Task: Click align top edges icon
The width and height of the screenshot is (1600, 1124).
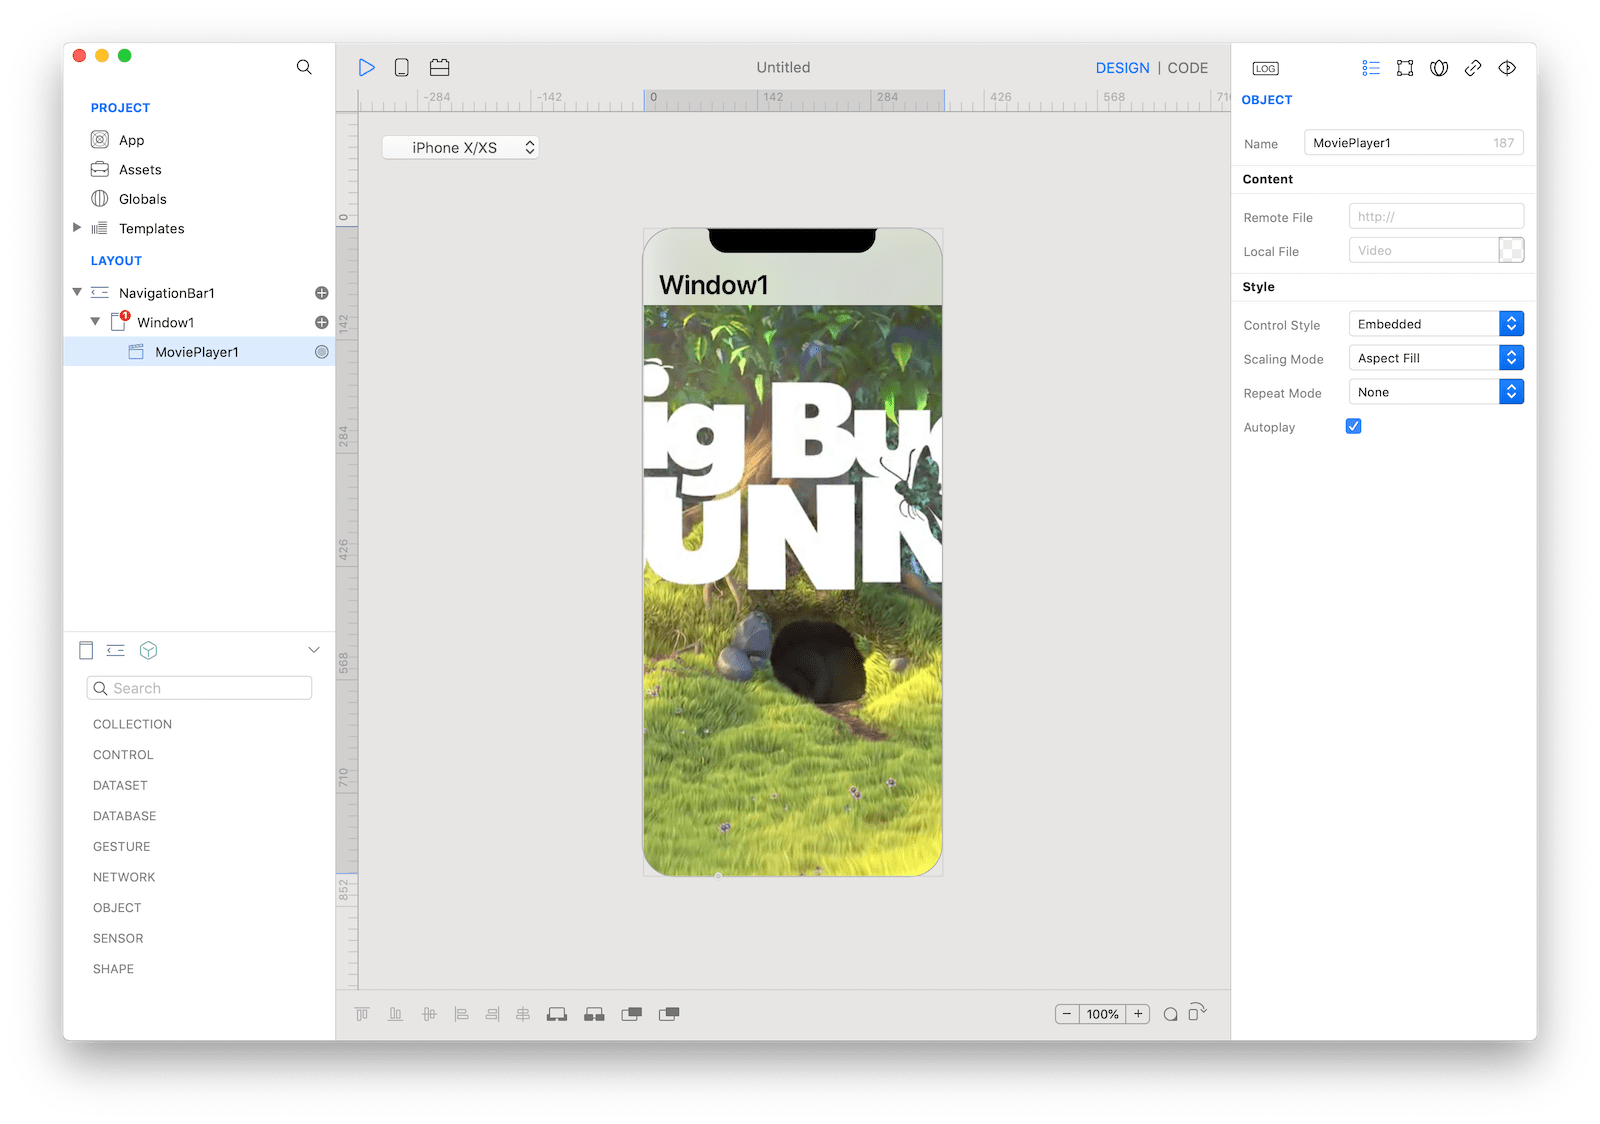Action: tap(362, 1014)
